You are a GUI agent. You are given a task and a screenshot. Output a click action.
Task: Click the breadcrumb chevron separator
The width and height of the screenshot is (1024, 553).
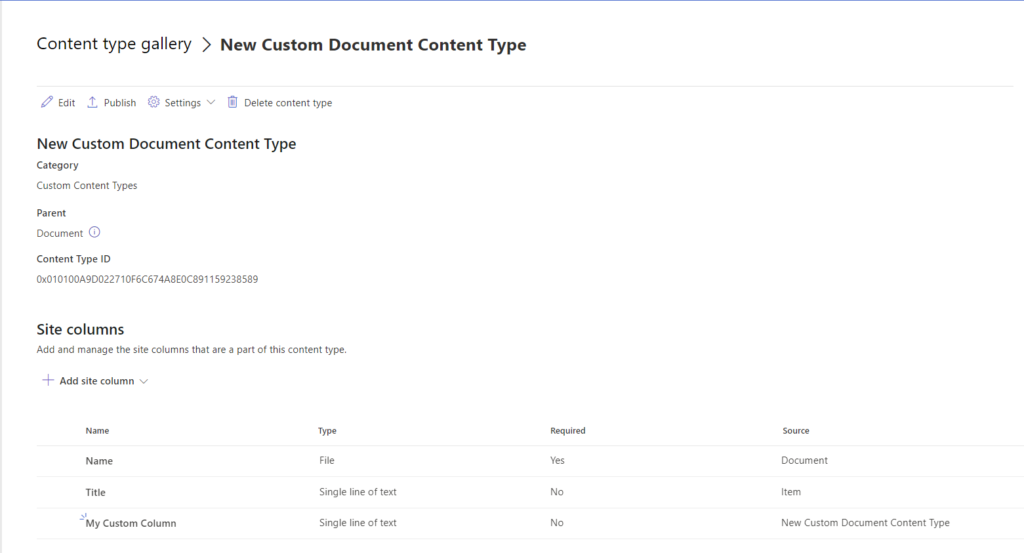pos(206,44)
